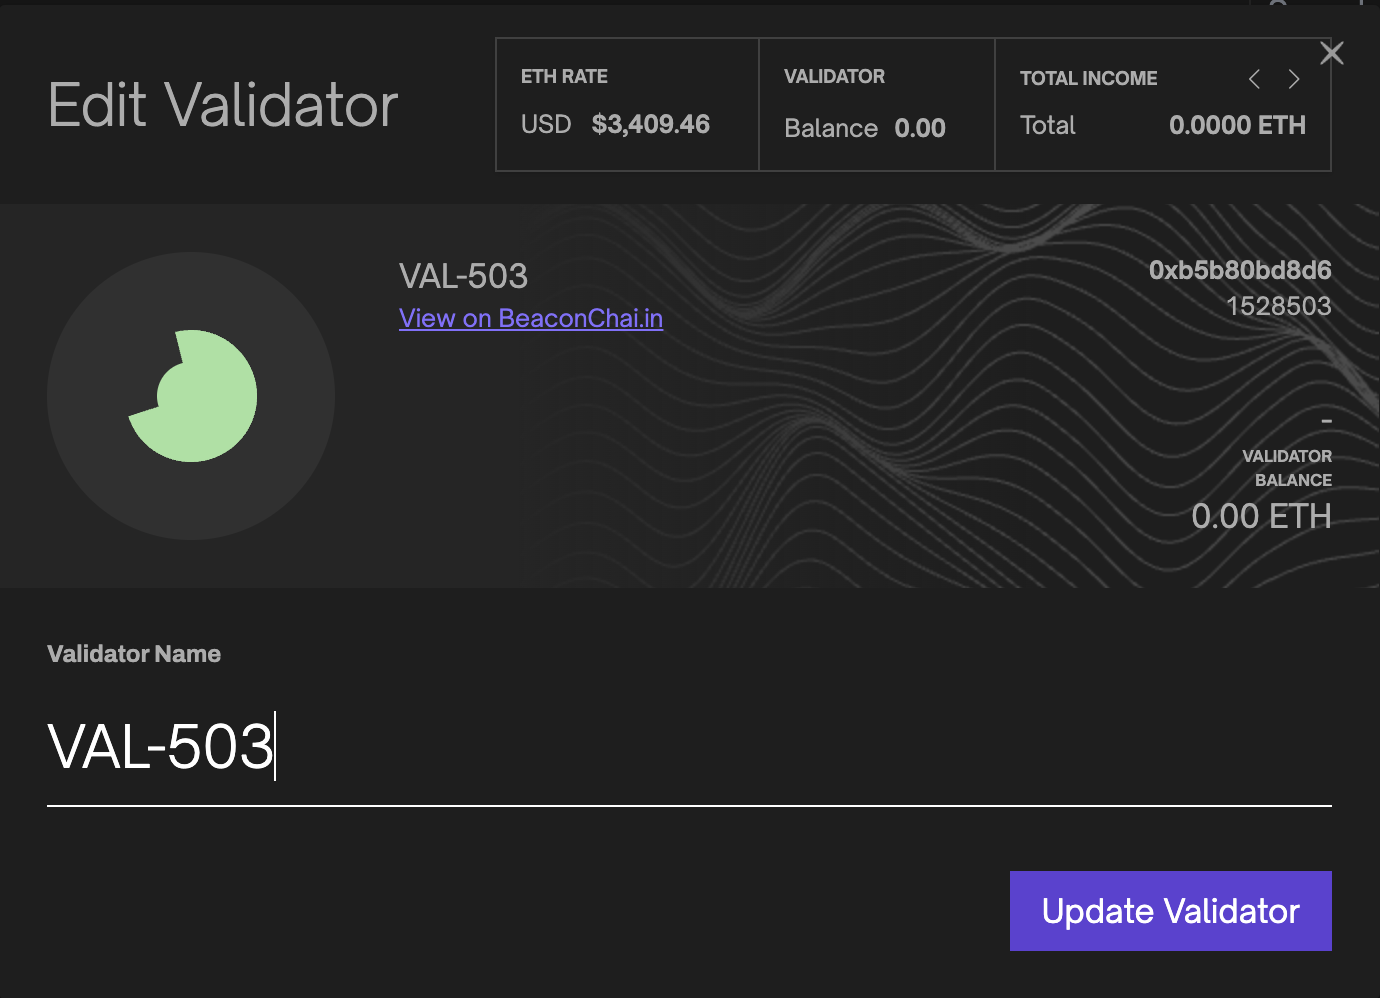Select the TOTAL INCOME card
The width and height of the screenshot is (1380, 998).
click(x=1163, y=105)
